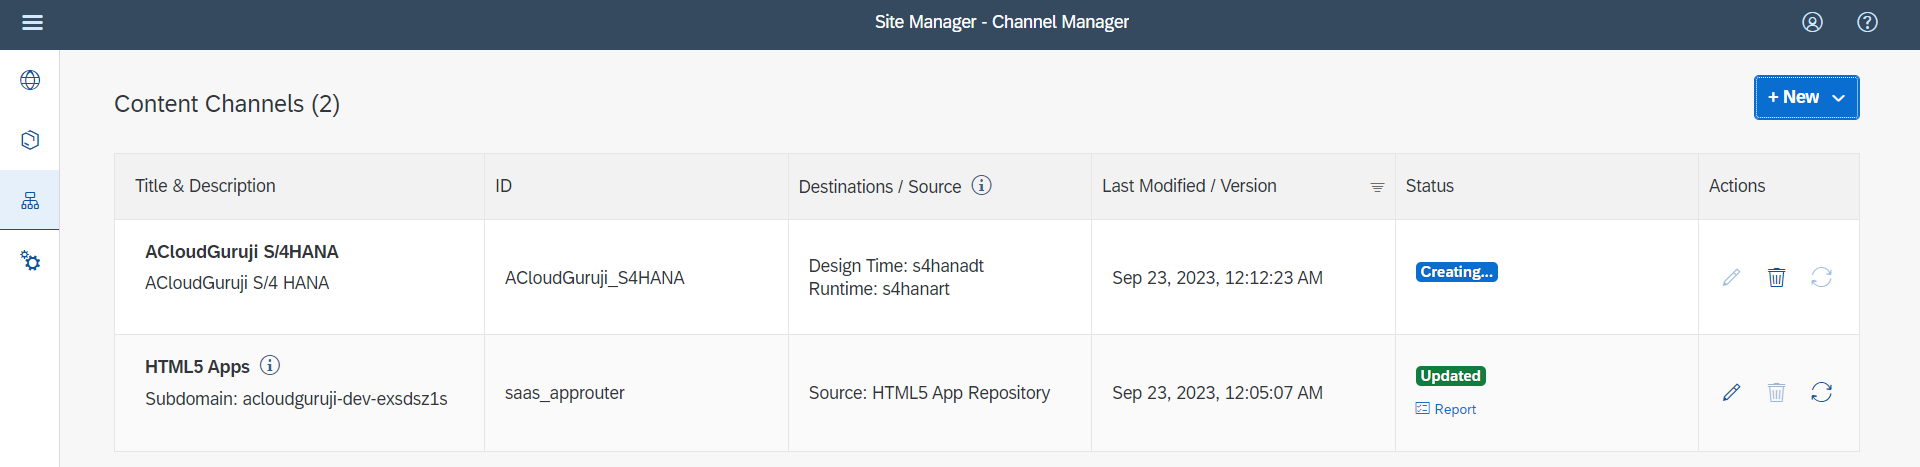Open Settings gear icon in sidebar

30,261
